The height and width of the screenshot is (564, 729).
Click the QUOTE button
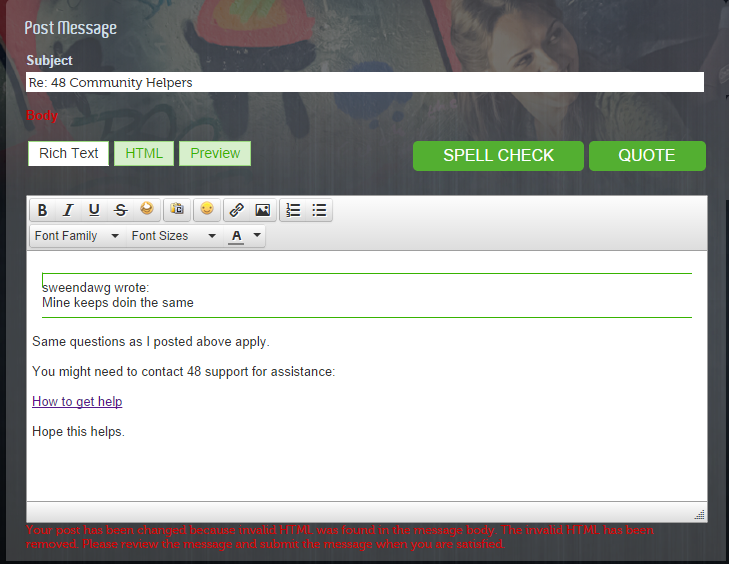click(x=647, y=156)
